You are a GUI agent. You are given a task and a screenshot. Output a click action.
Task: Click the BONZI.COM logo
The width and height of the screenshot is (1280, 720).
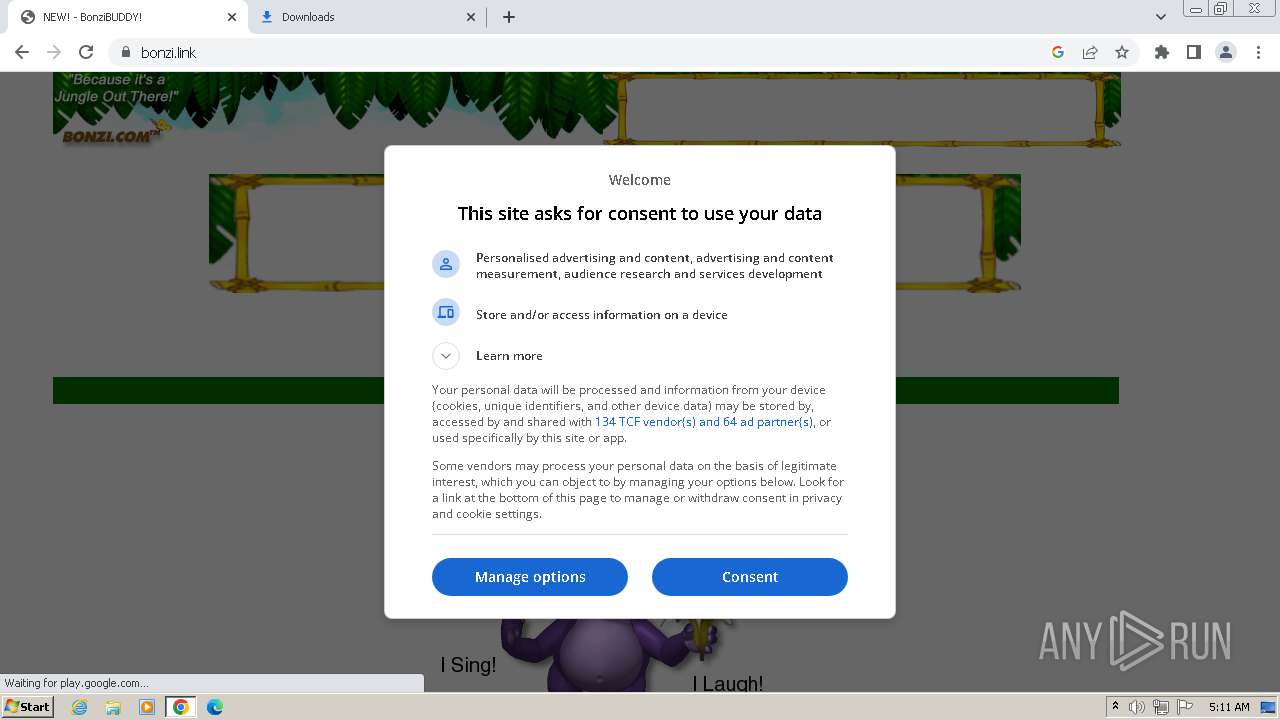coord(114,136)
